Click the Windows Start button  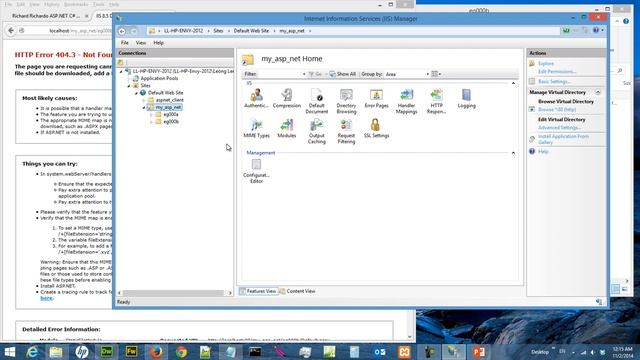pyautogui.click(x=9, y=352)
